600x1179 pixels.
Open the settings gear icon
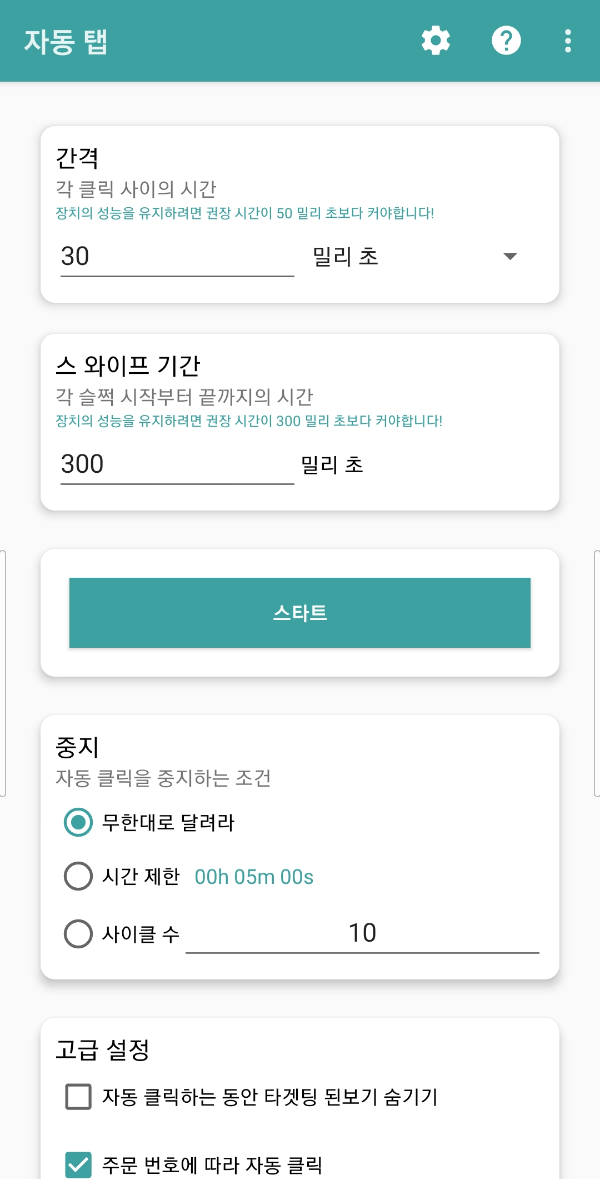pyautogui.click(x=435, y=40)
